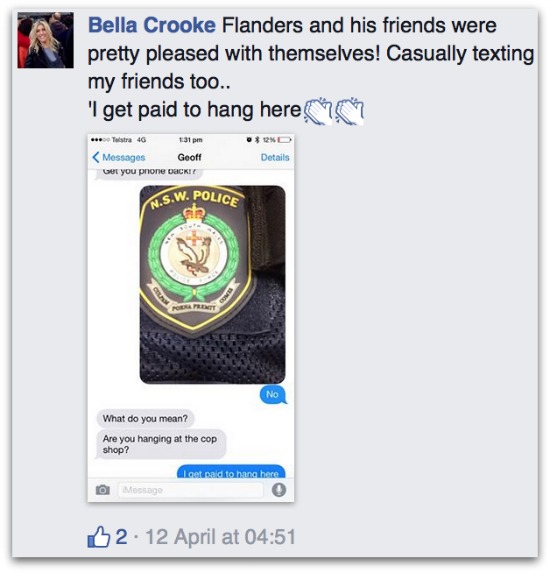The width and height of the screenshot is (550, 573).
Task: Open Bella Crooke's profile picture
Action: point(45,40)
